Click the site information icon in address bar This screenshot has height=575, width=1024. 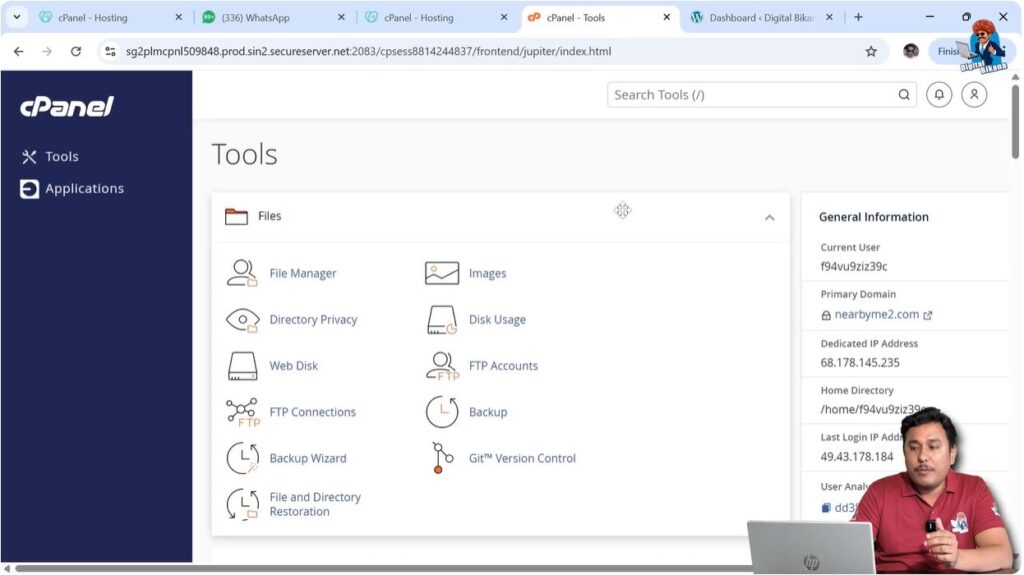[110, 52]
